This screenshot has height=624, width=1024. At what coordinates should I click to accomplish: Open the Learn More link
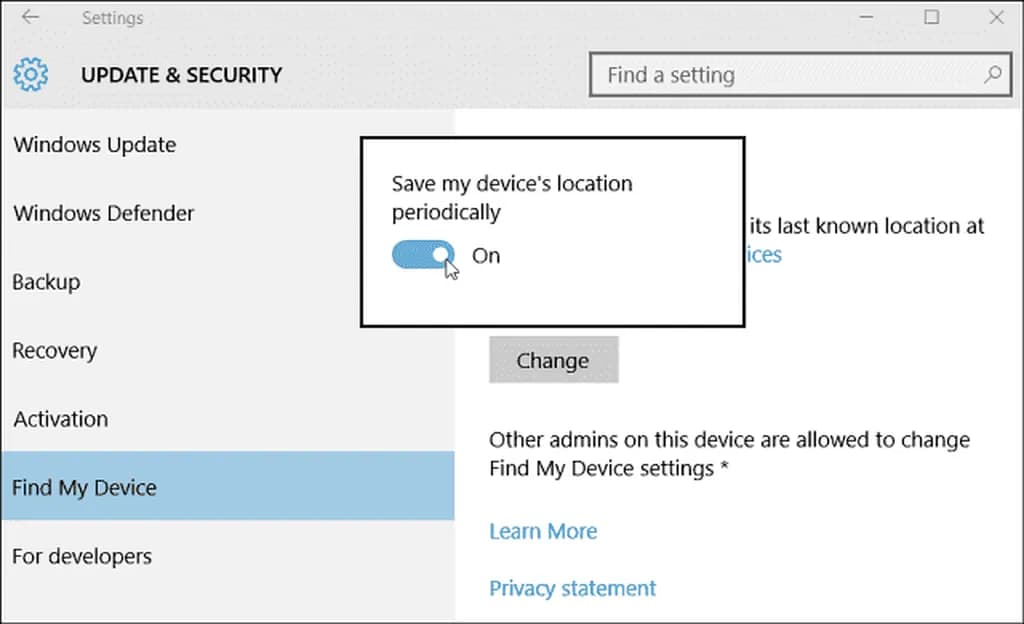pos(543,531)
